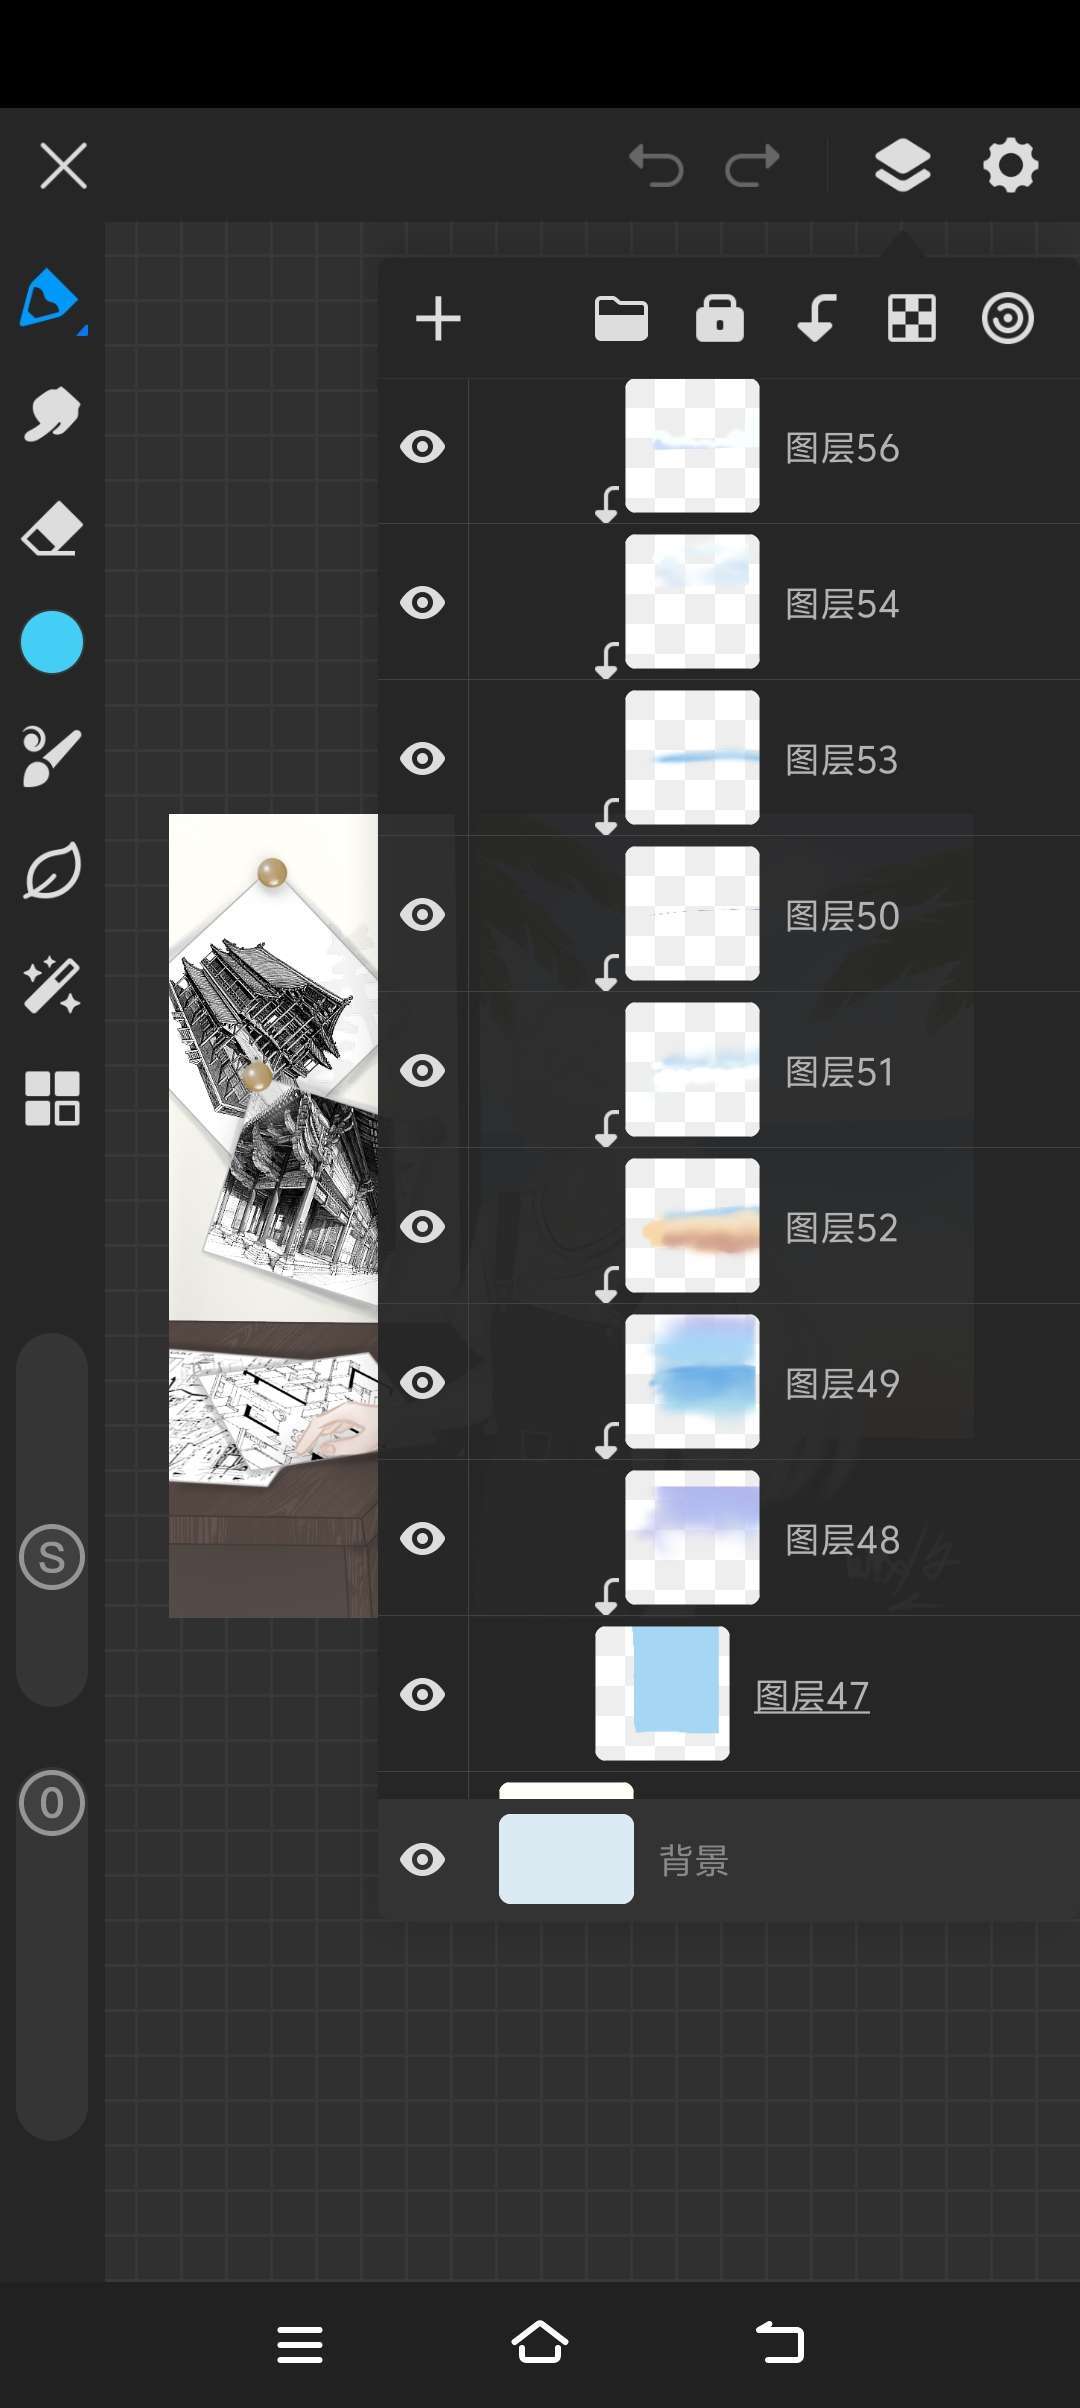Select the smudge tool
Viewport: 1080px width, 2408px height.
click(x=51, y=413)
